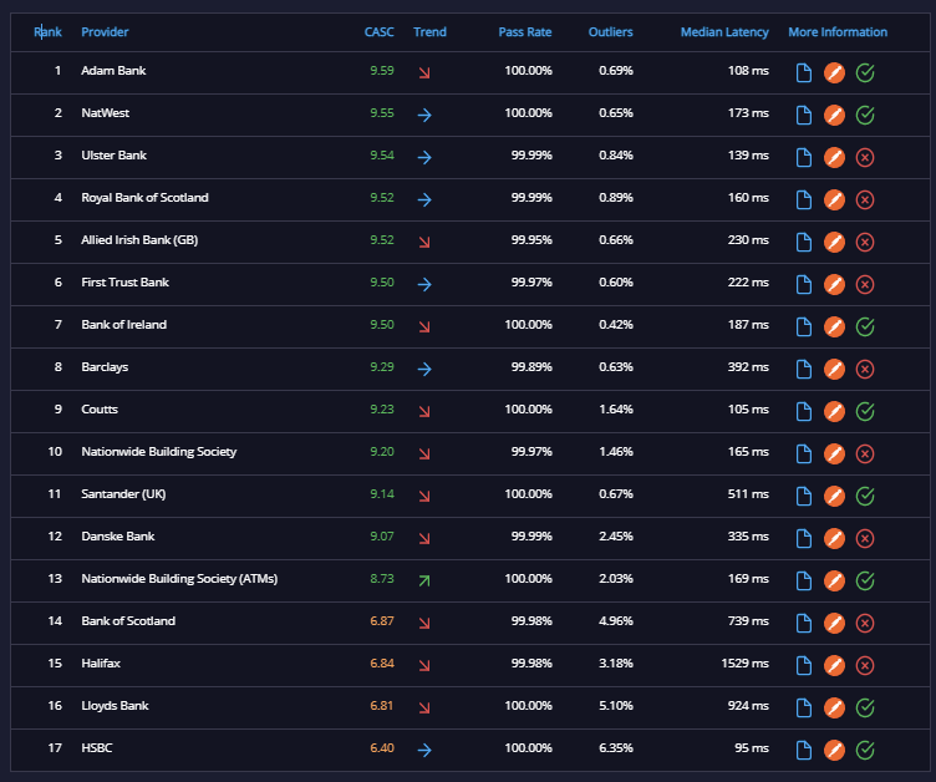Click the upward trend arrow for Nationwide ATMs
Screen dimensions: 936x782
(424, 580)
